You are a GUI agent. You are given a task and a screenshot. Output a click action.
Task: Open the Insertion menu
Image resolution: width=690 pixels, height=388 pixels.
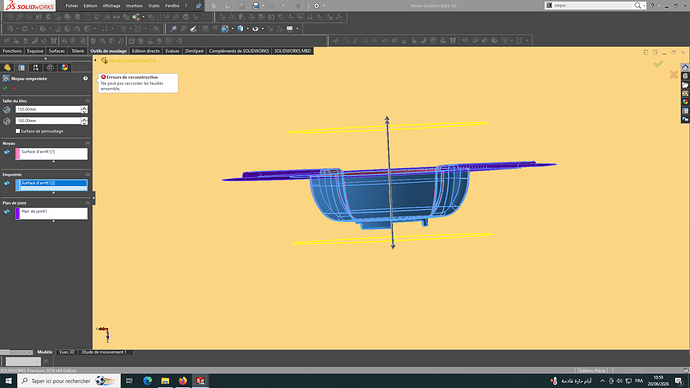point(134,6)
